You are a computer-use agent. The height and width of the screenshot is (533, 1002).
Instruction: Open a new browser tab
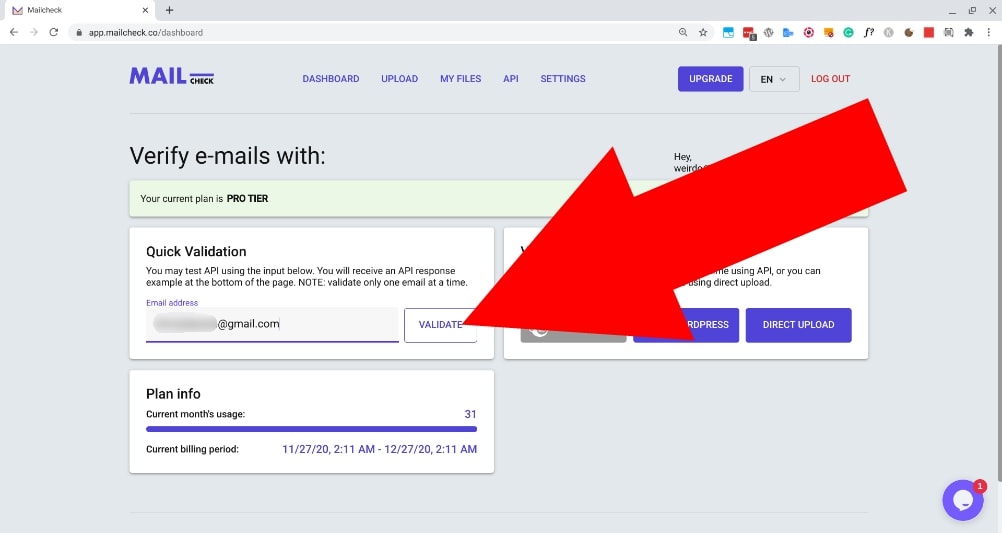pos(169,10)
